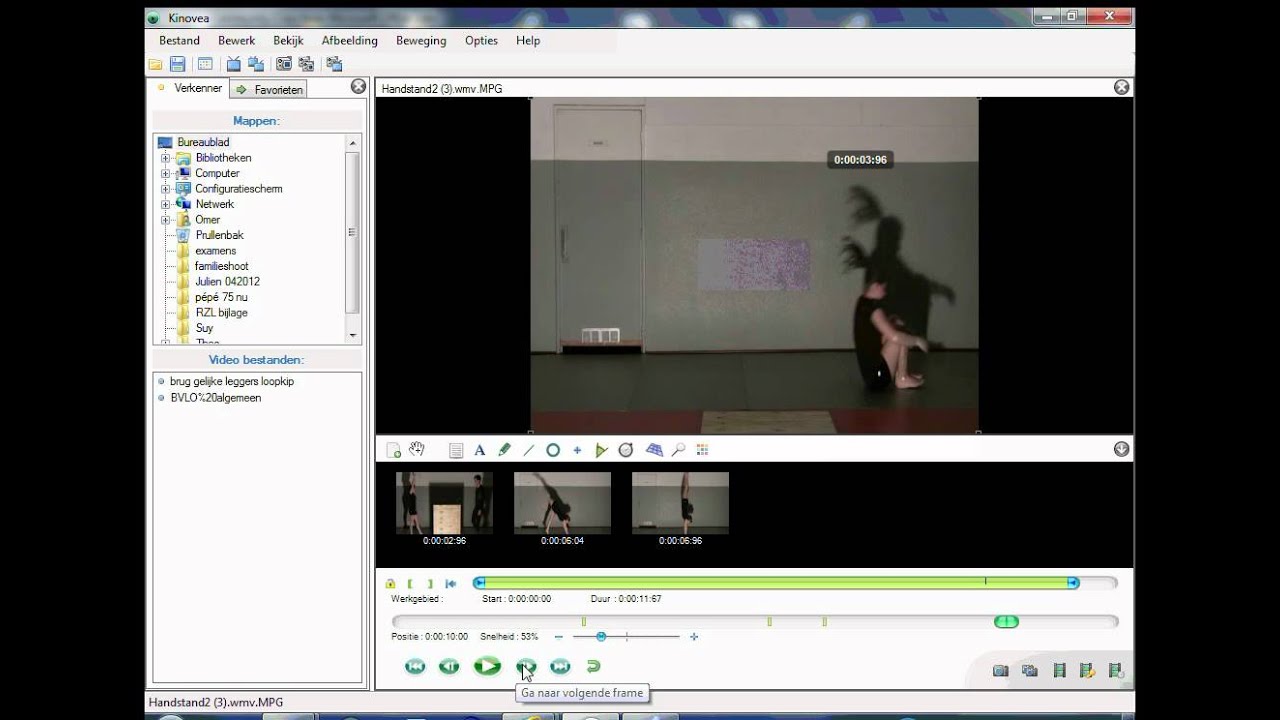The height and width of the screenshot is (720, 1280).
Task: Save using the floppy disk toolbar icon
Action: (177, 64)
